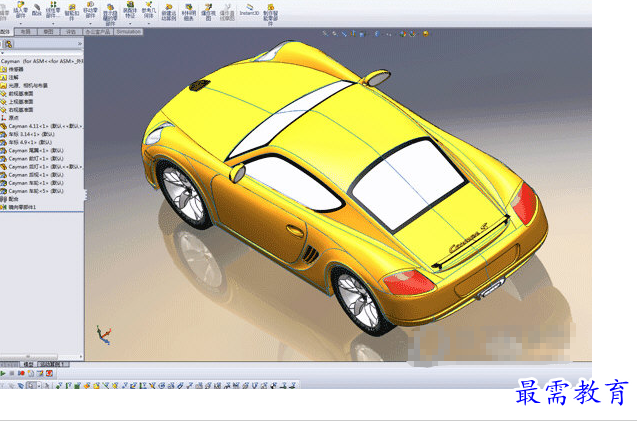Image resolution: width=637 pixels, height=424 pixels.
Task: Open Assembly Features (装配体特征) tool
Action: [130, 10]
